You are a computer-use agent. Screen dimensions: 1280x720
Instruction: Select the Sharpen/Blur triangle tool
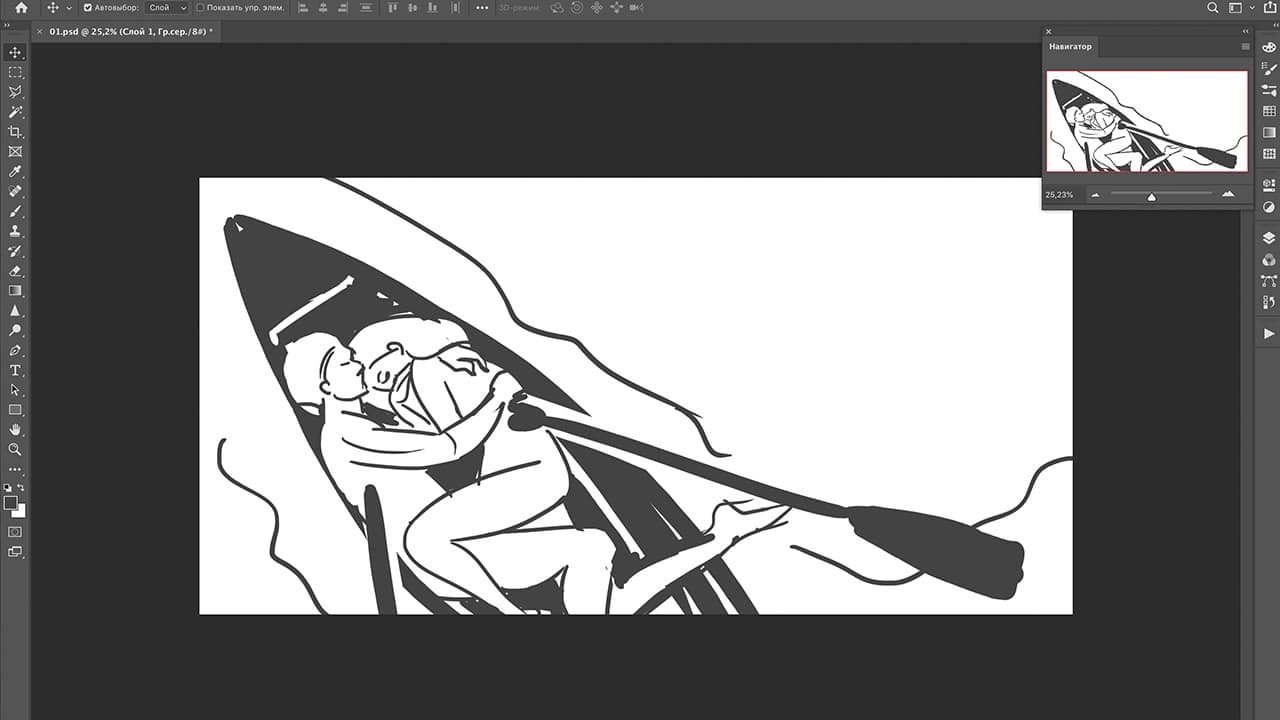(15, 311)
